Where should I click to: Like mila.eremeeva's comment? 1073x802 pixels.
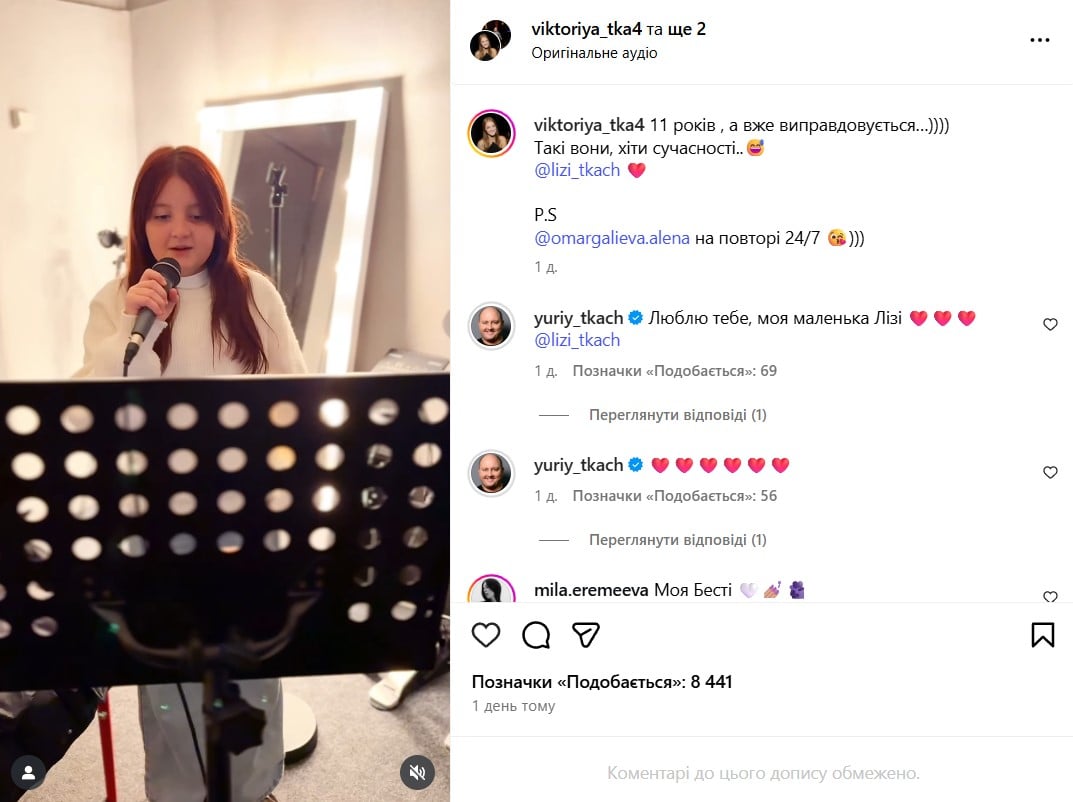[1050, 597]
